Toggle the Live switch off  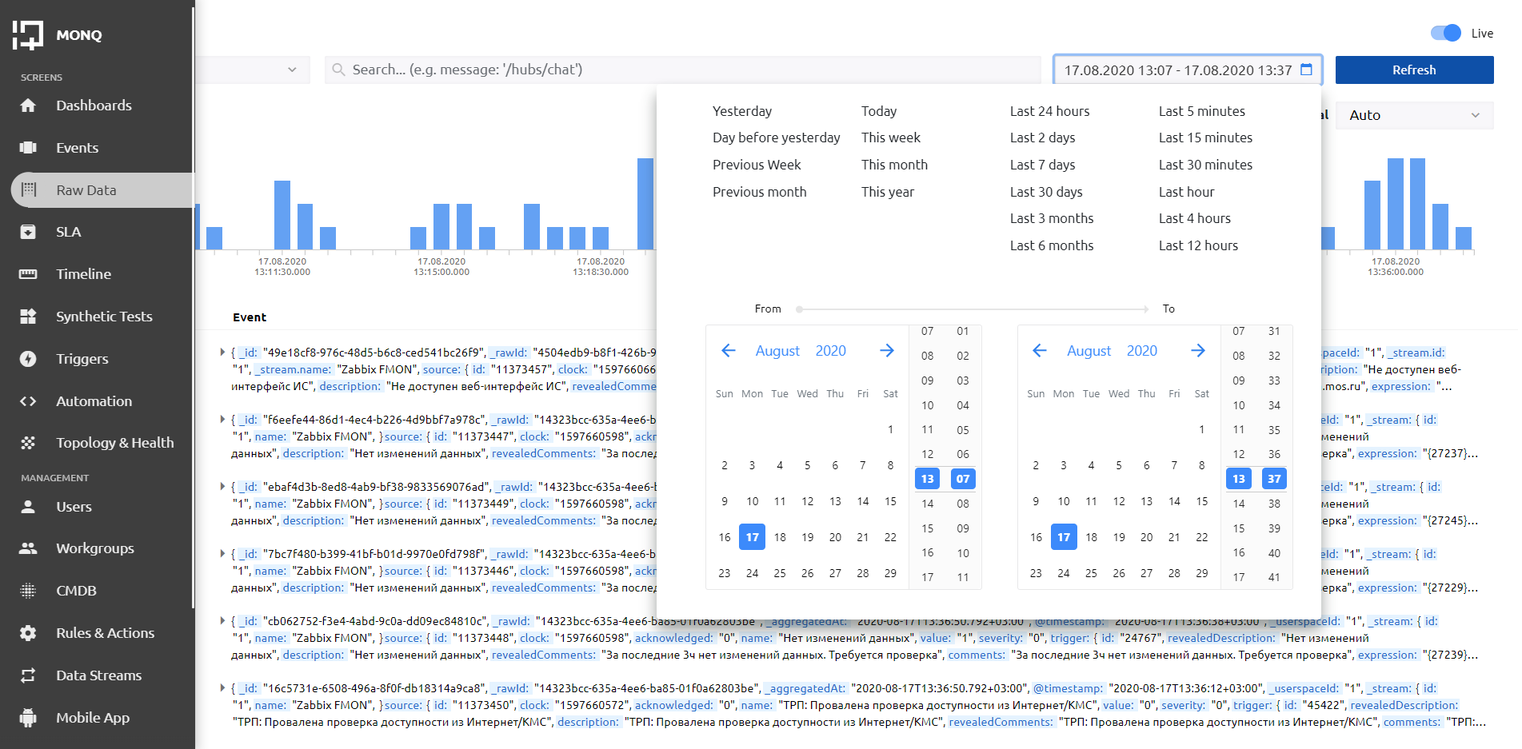coord(1446,33)
